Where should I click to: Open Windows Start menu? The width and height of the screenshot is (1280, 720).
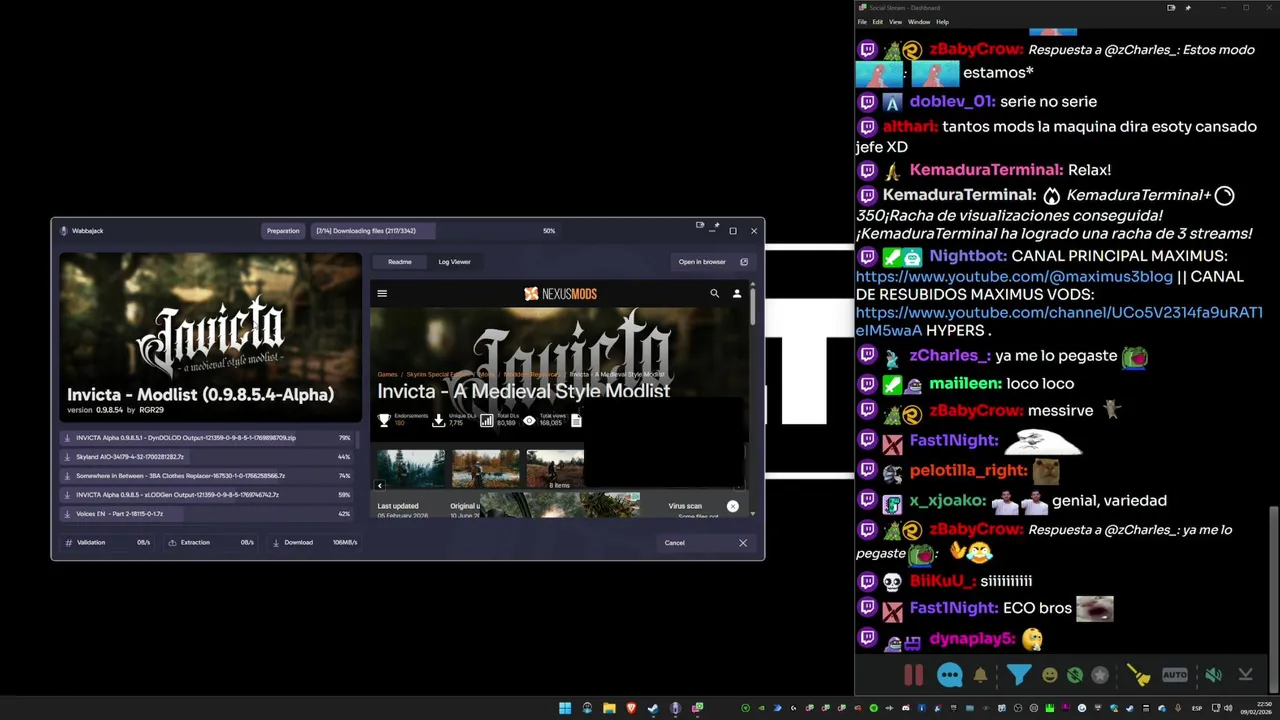[x=565, y=708]
